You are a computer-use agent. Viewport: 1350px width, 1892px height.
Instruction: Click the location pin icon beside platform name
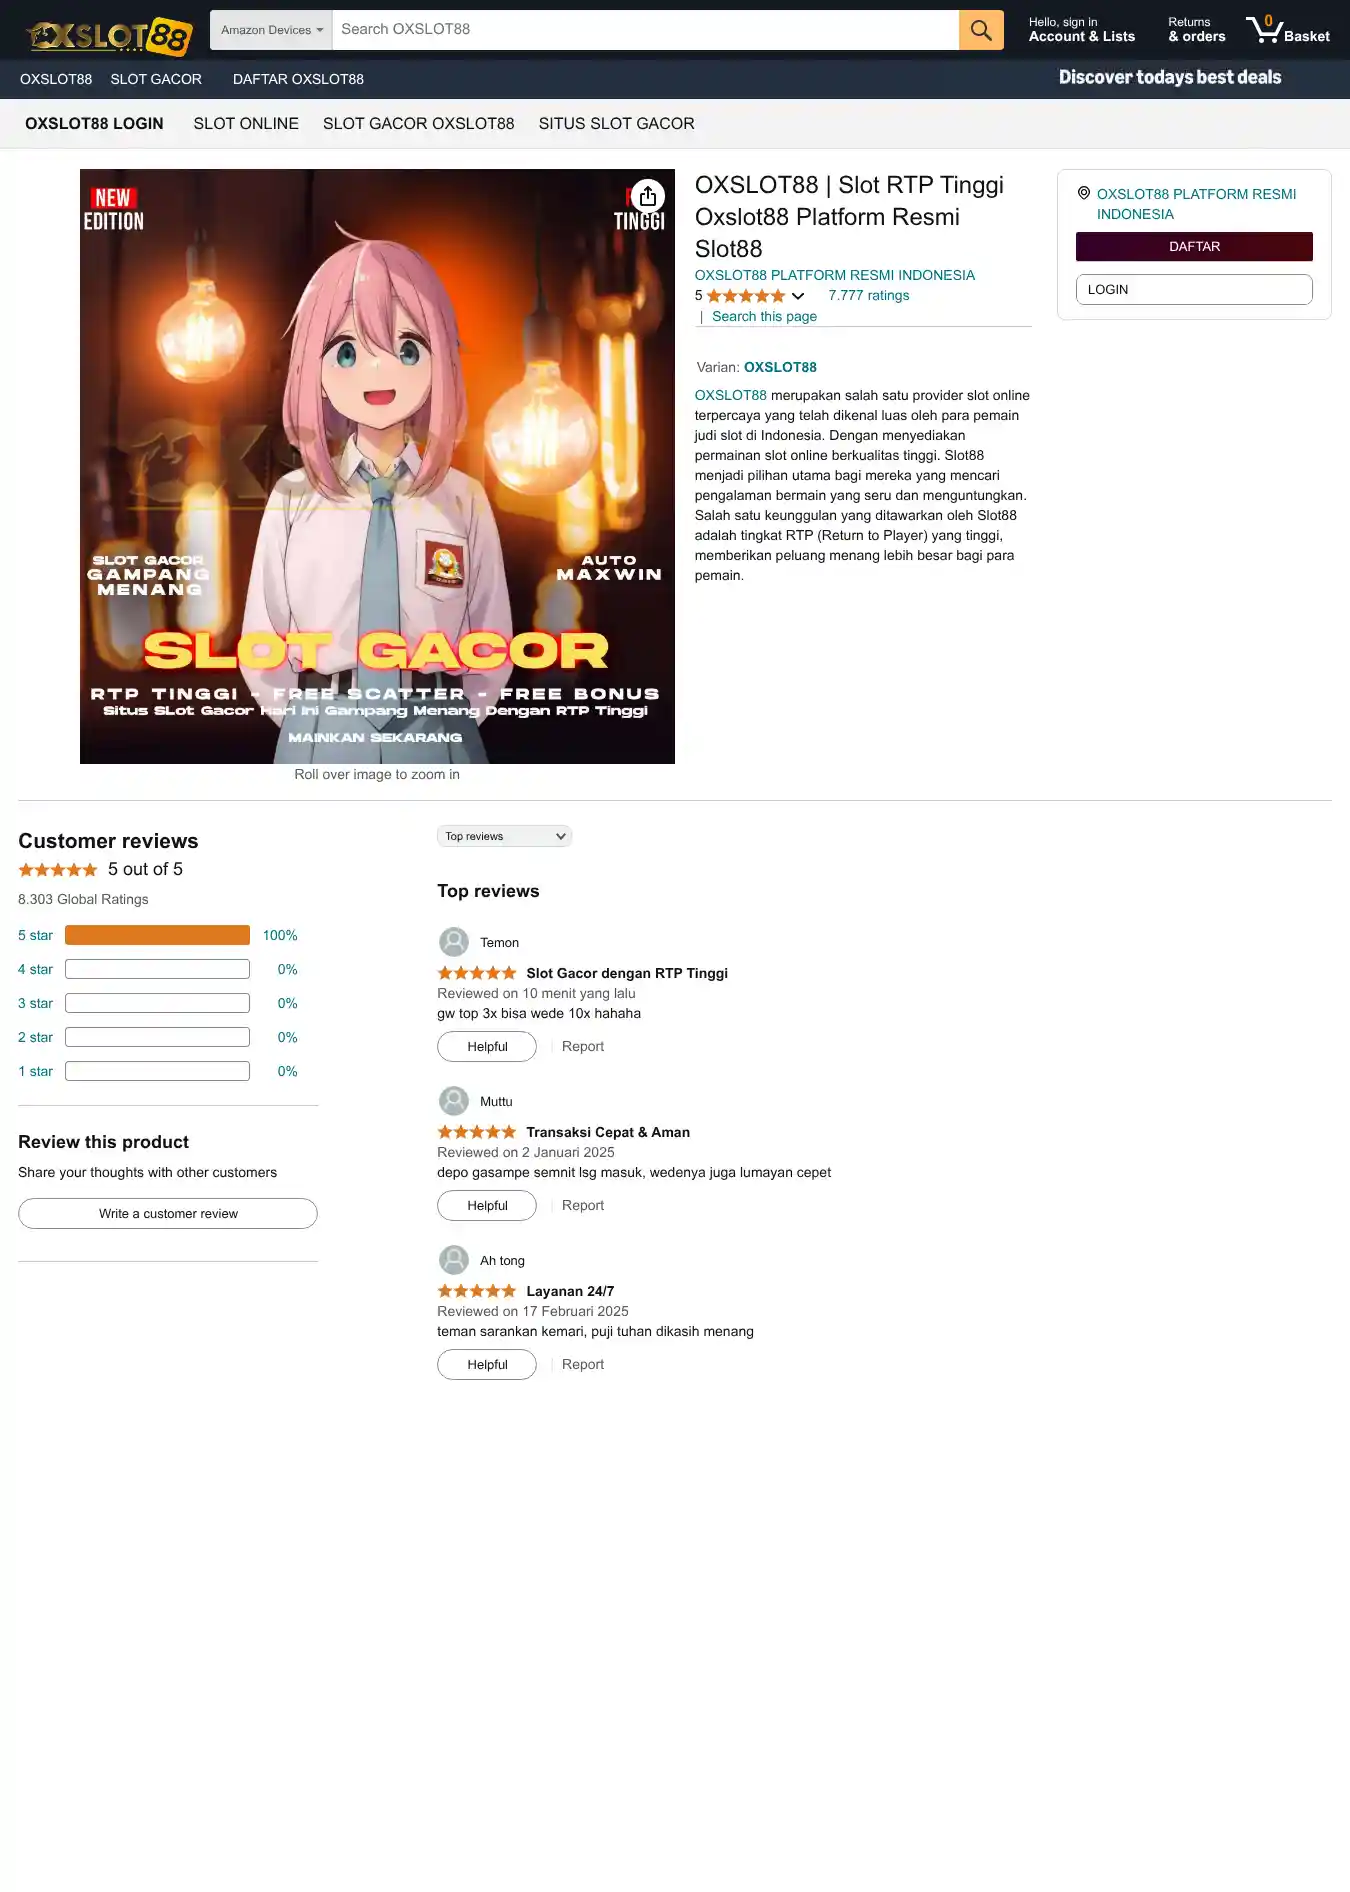tap(1084, 193)
